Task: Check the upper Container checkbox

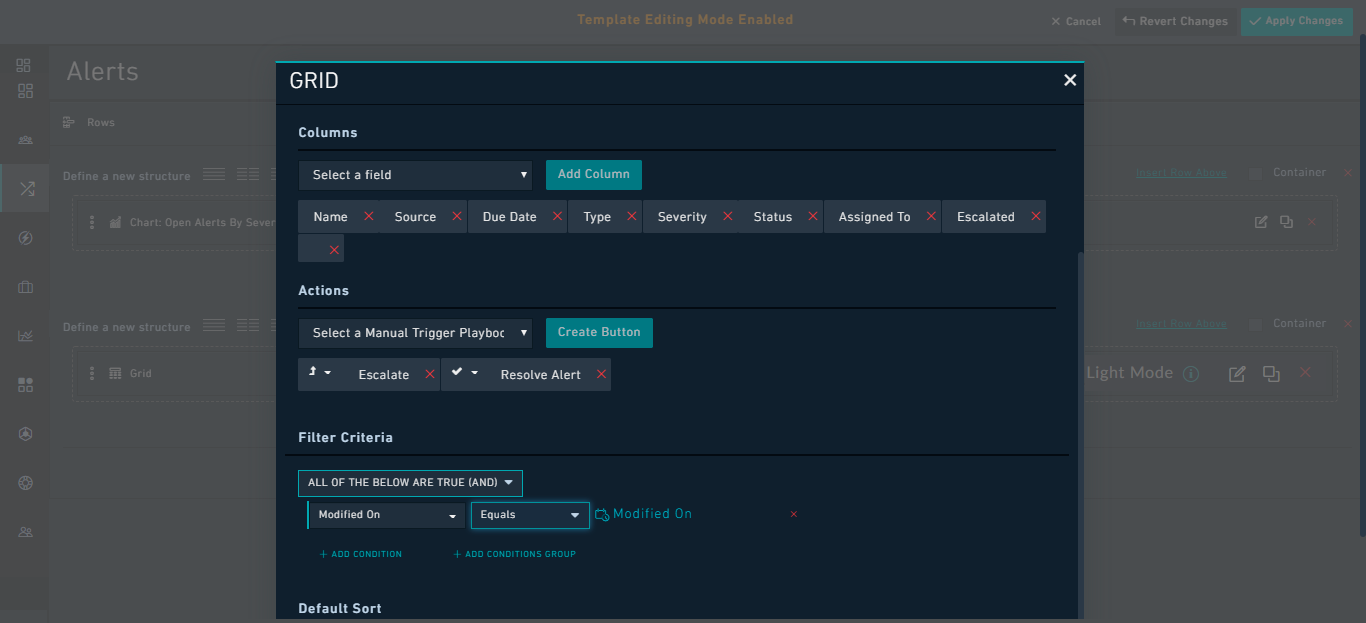Action: pyautogui.click(x=1254, y=171)
